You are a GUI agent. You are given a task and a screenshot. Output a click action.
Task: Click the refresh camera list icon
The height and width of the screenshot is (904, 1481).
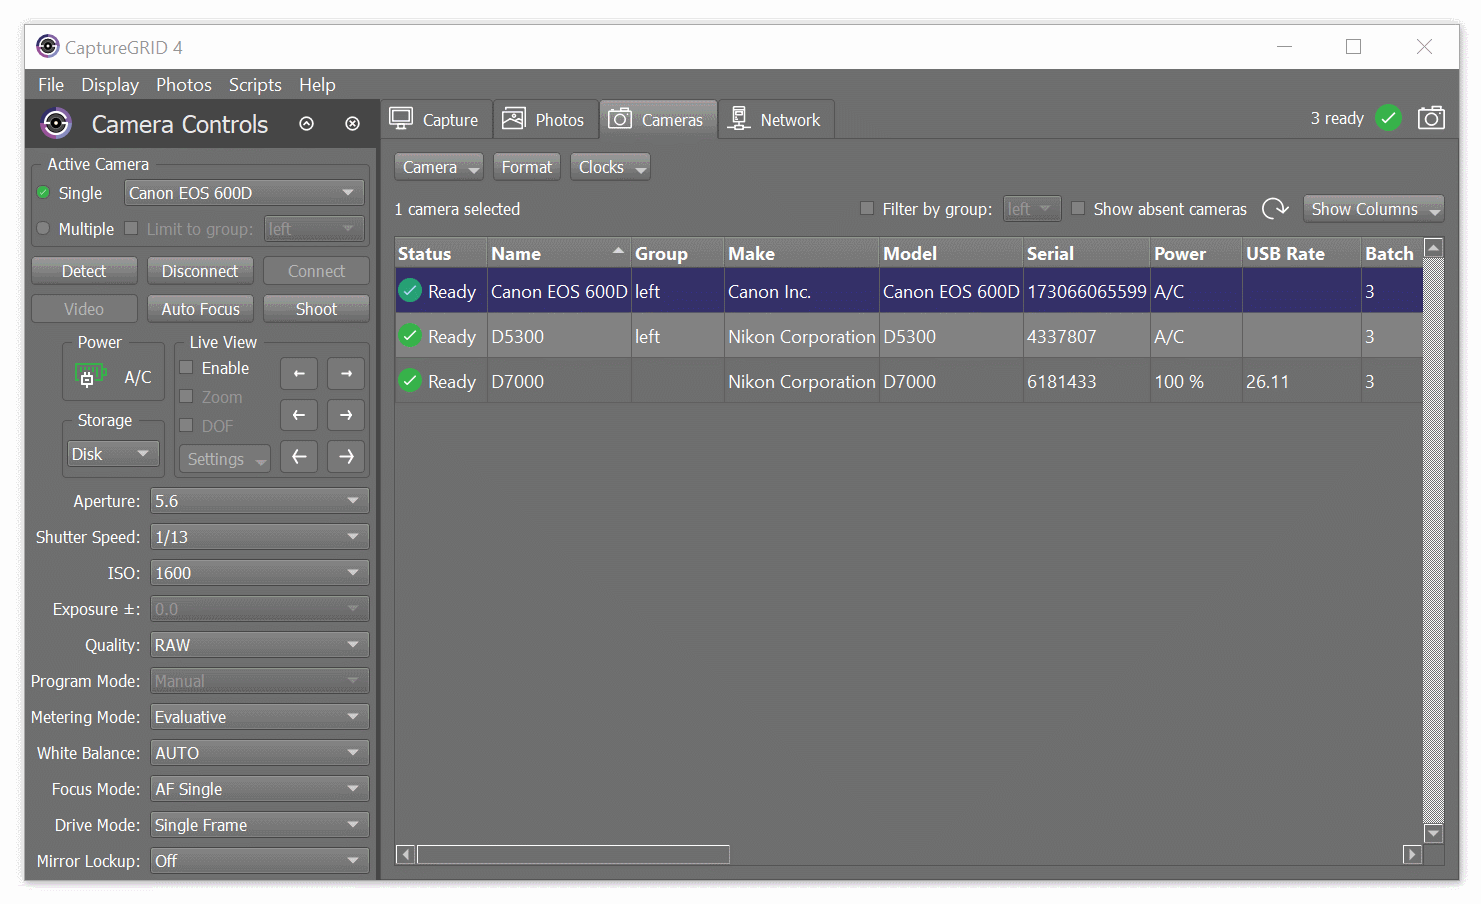(1274, 209)
